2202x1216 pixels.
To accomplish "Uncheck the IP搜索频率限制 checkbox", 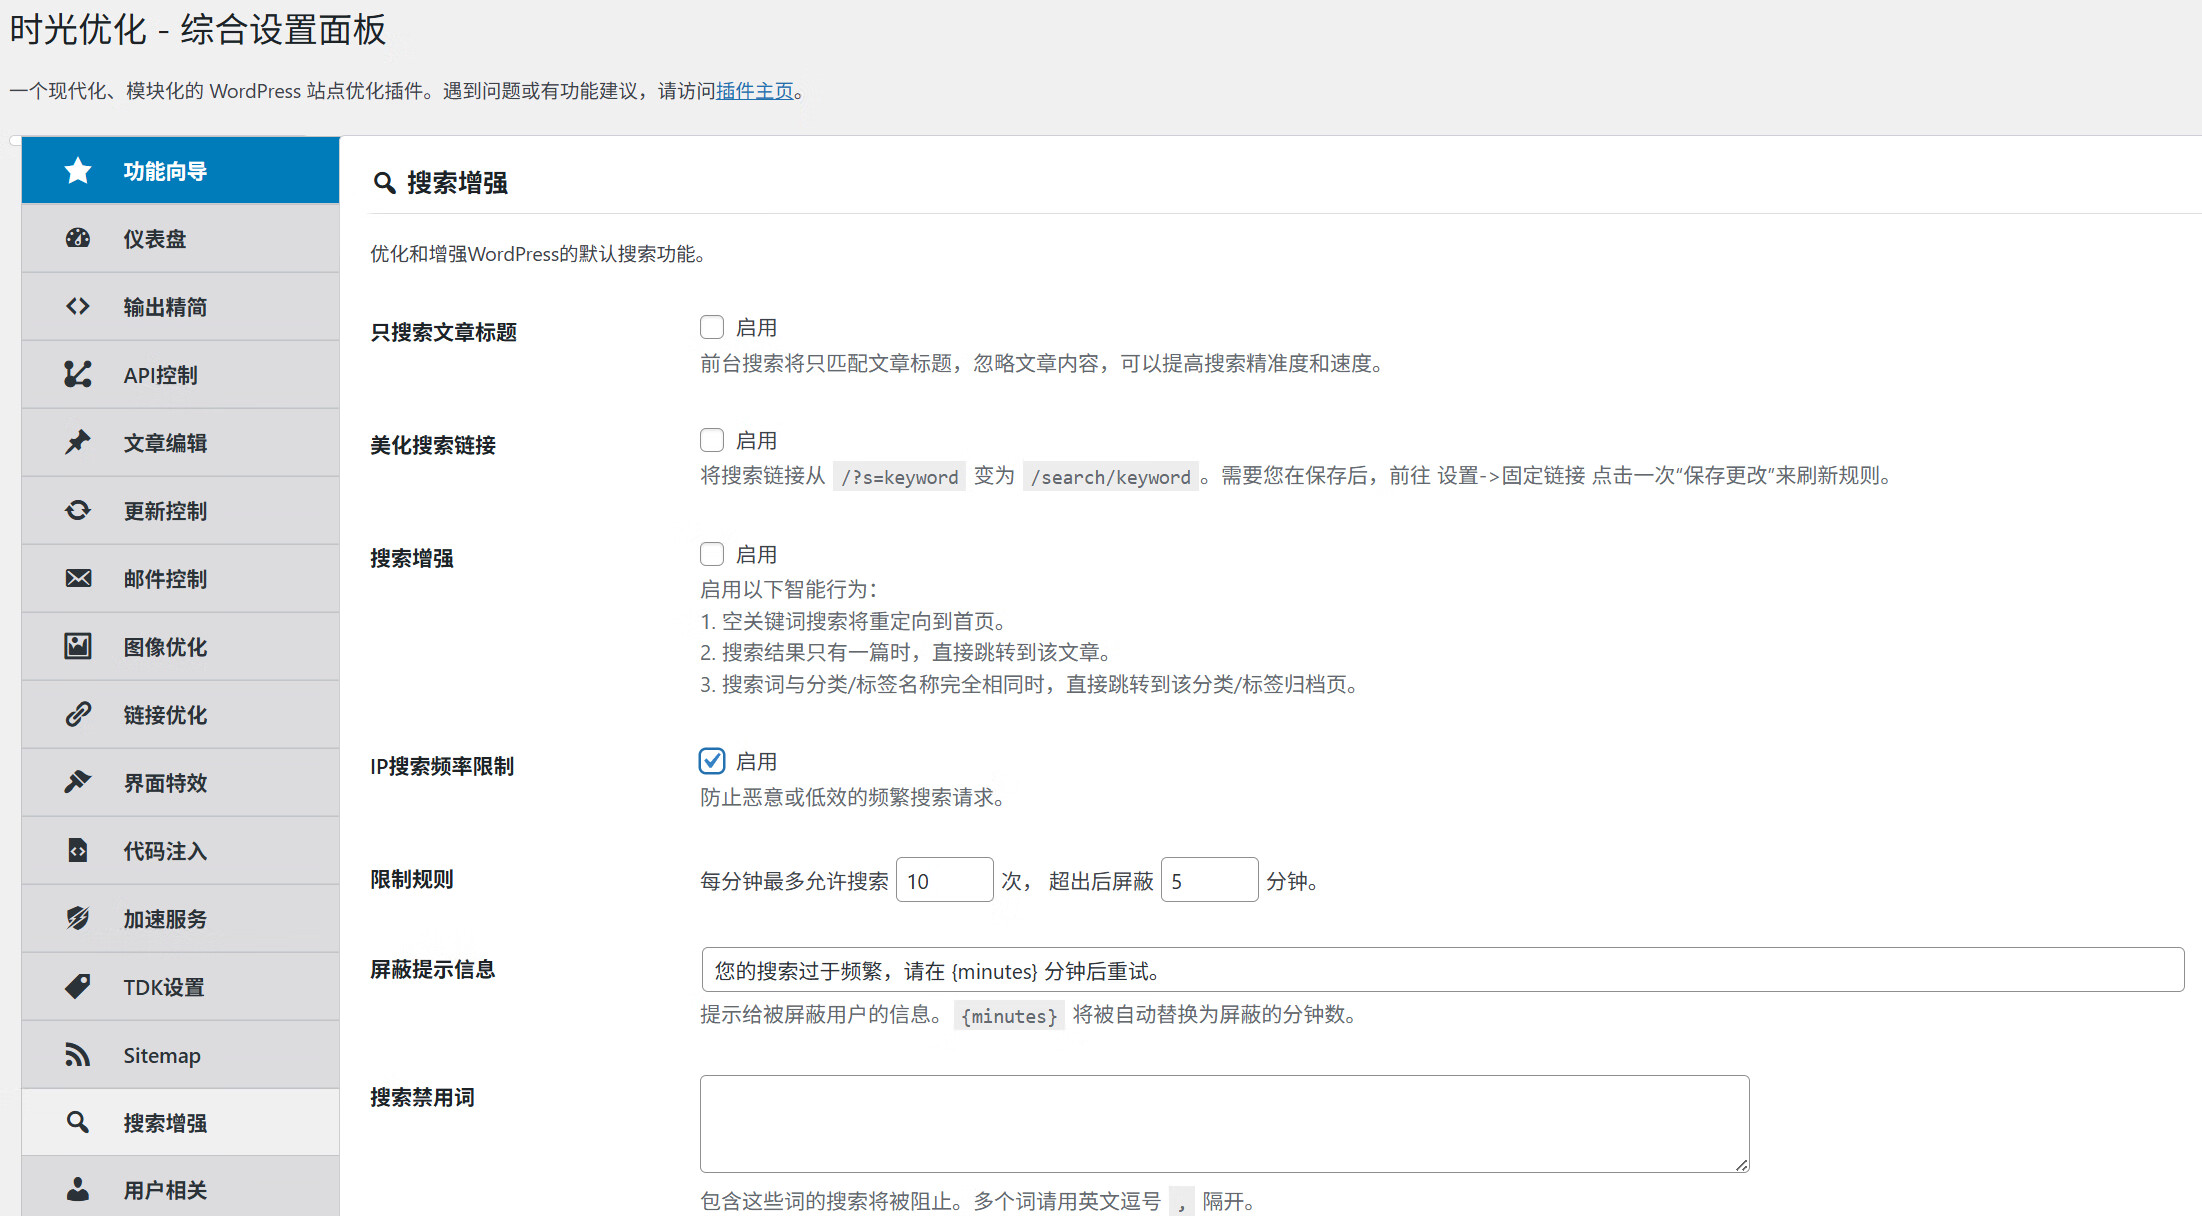I will [712, 761].
